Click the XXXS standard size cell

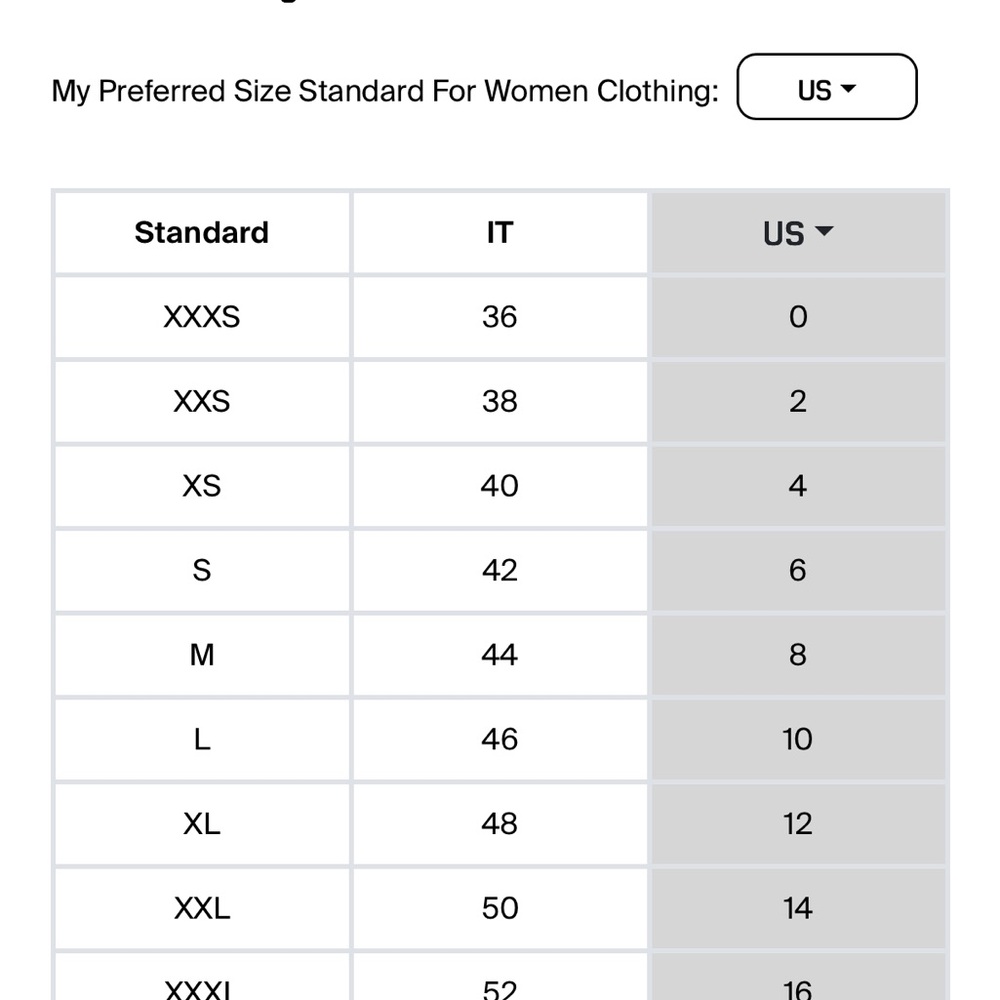(202, 317)
